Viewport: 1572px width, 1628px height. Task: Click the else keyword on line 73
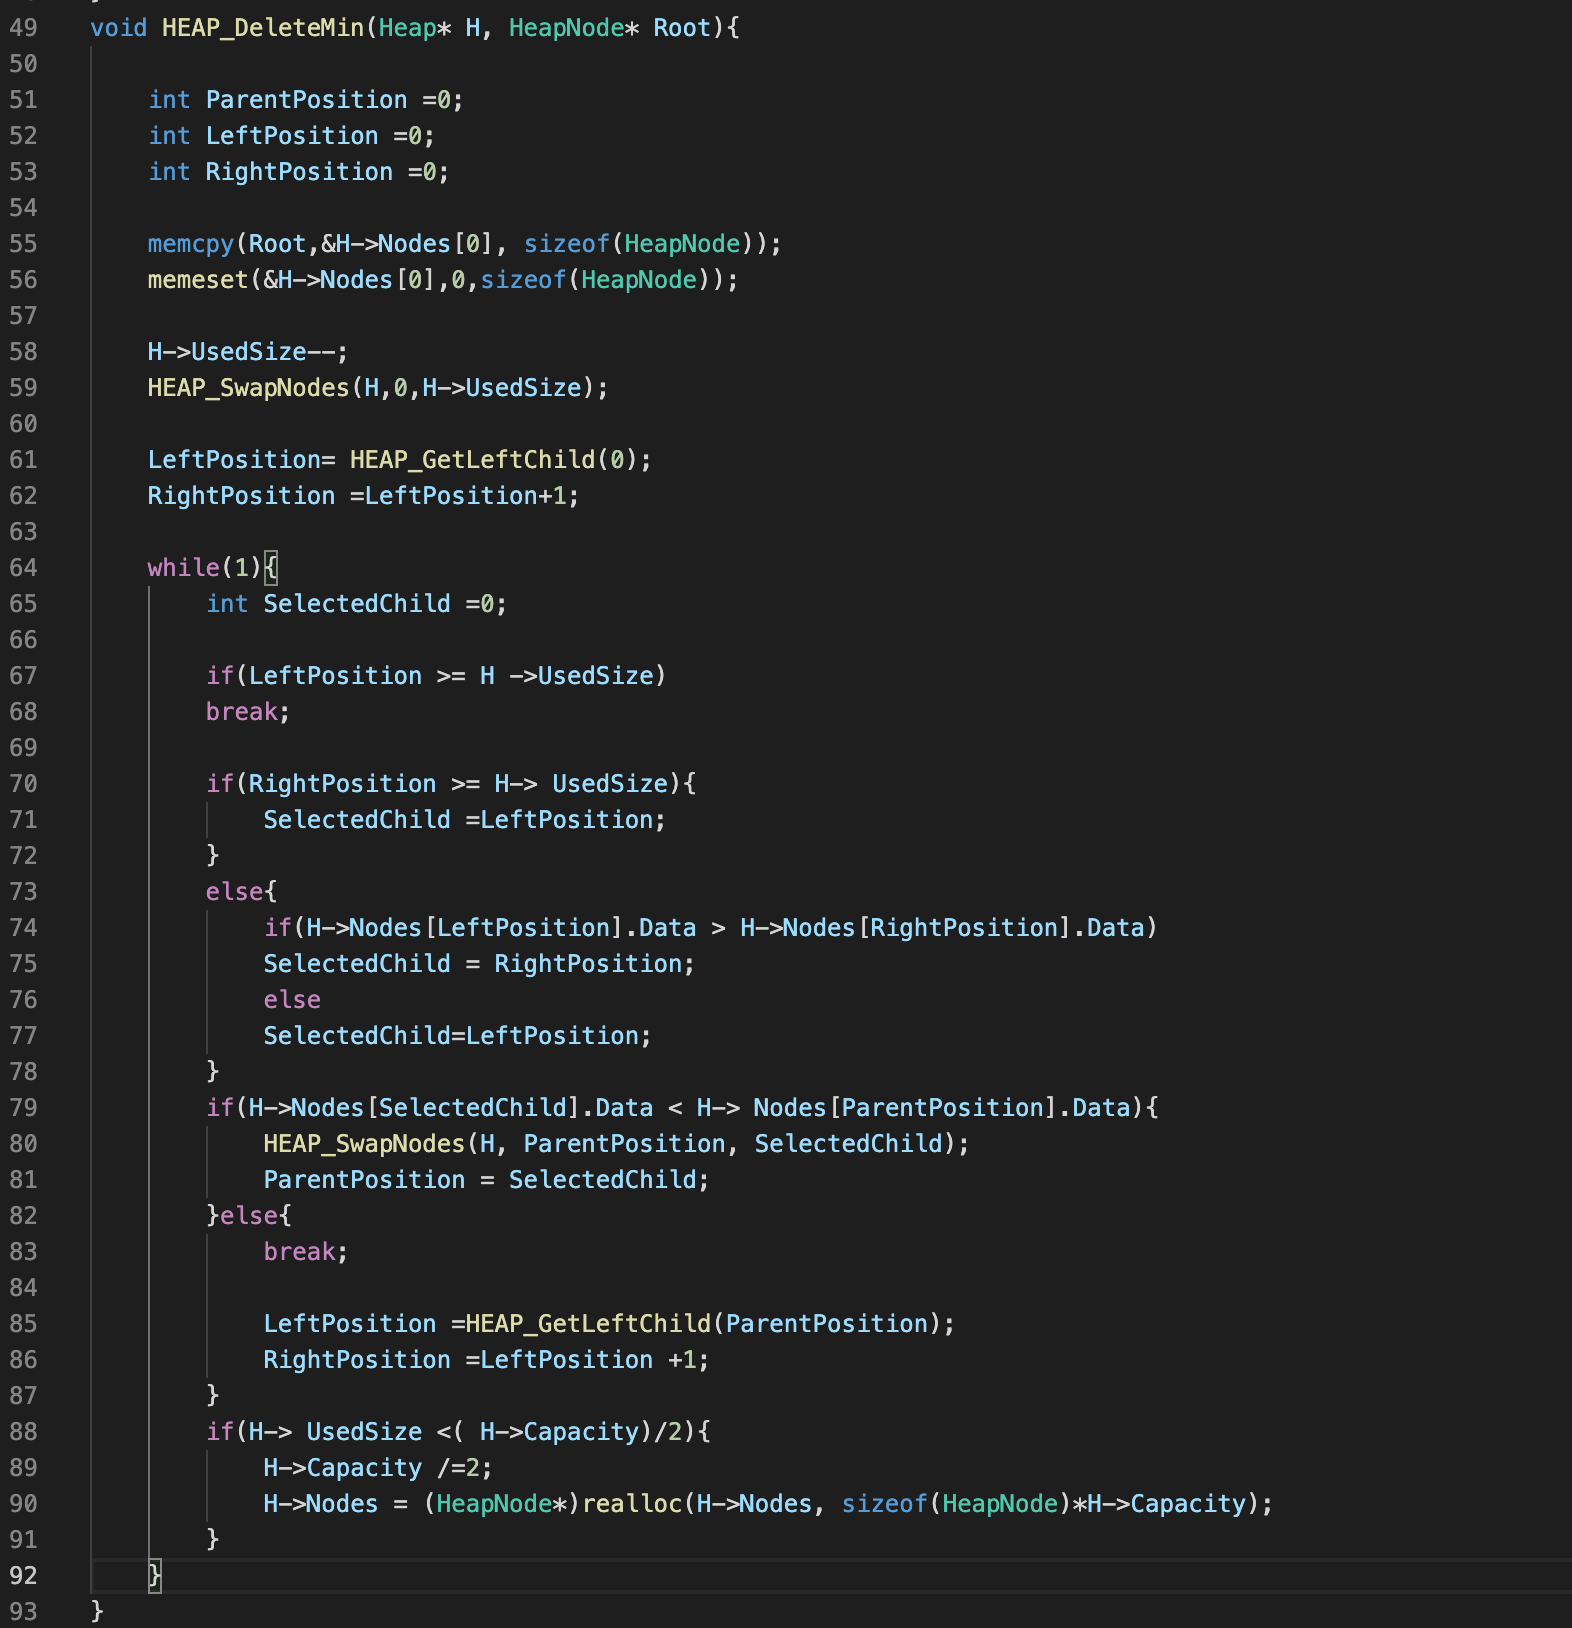point(234,892)
